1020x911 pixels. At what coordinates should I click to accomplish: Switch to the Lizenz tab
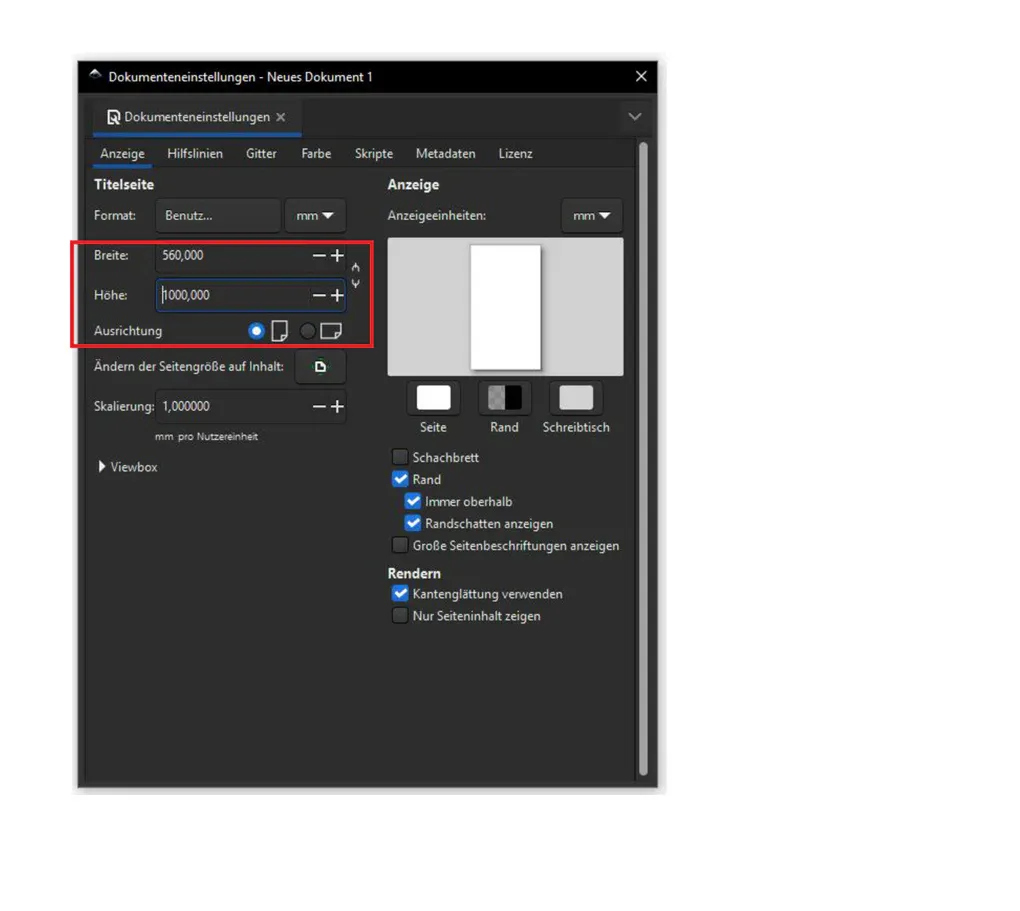516,154
